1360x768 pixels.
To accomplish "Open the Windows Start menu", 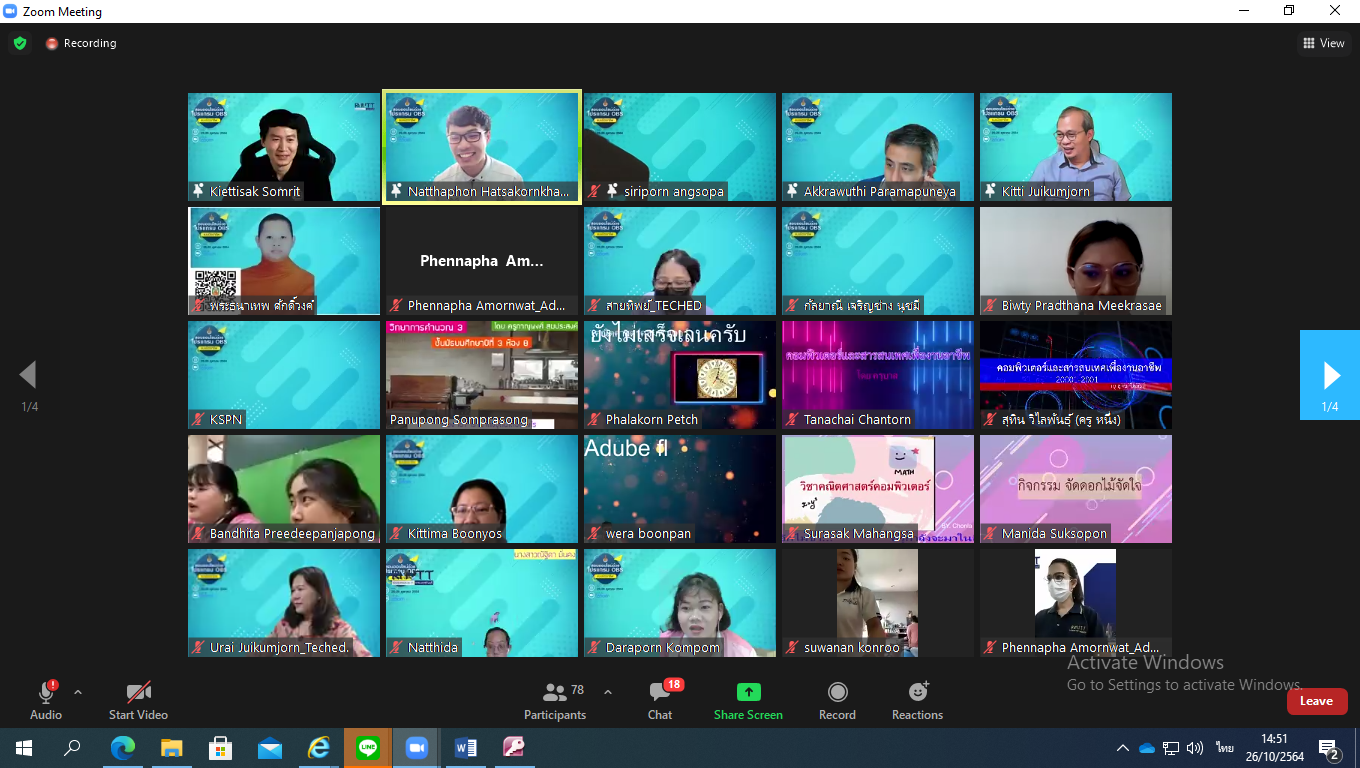I will coord(24,748).
